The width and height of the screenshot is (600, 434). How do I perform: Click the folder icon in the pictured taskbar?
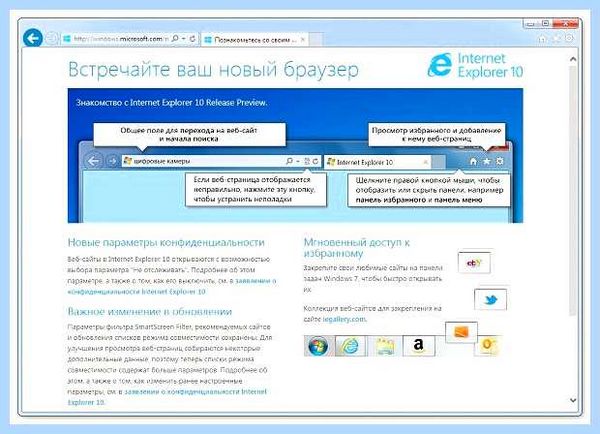[x=384, y=346]
